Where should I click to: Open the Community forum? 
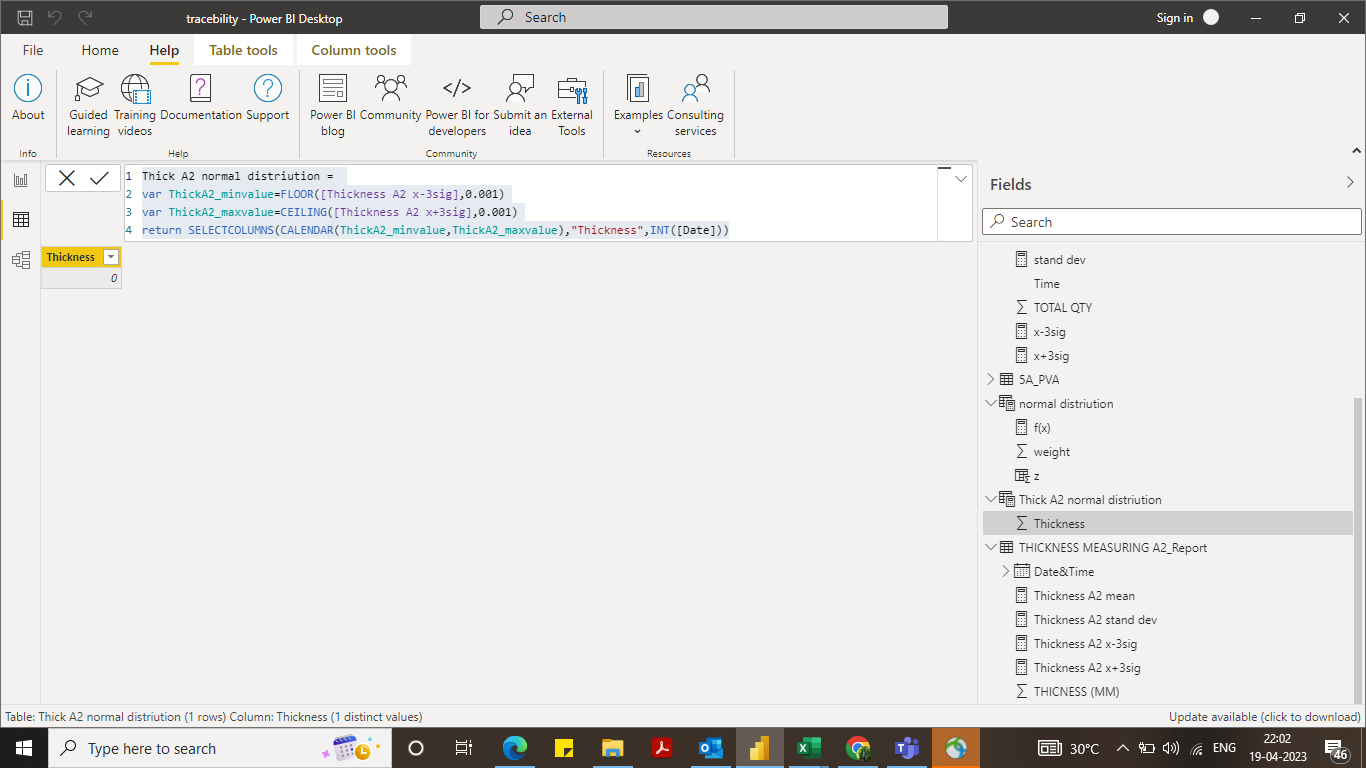[x=390, y=98]
